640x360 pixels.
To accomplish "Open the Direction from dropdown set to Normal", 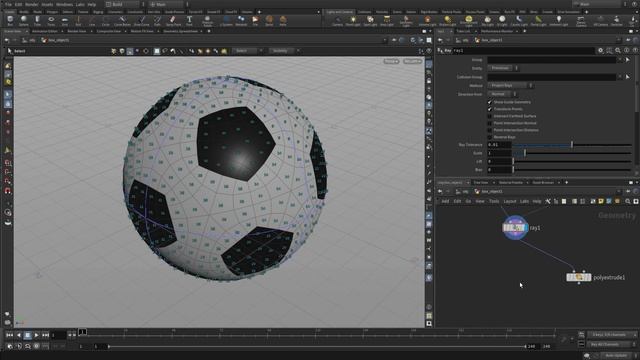I will pyautogui.click(x=502, y=94).
